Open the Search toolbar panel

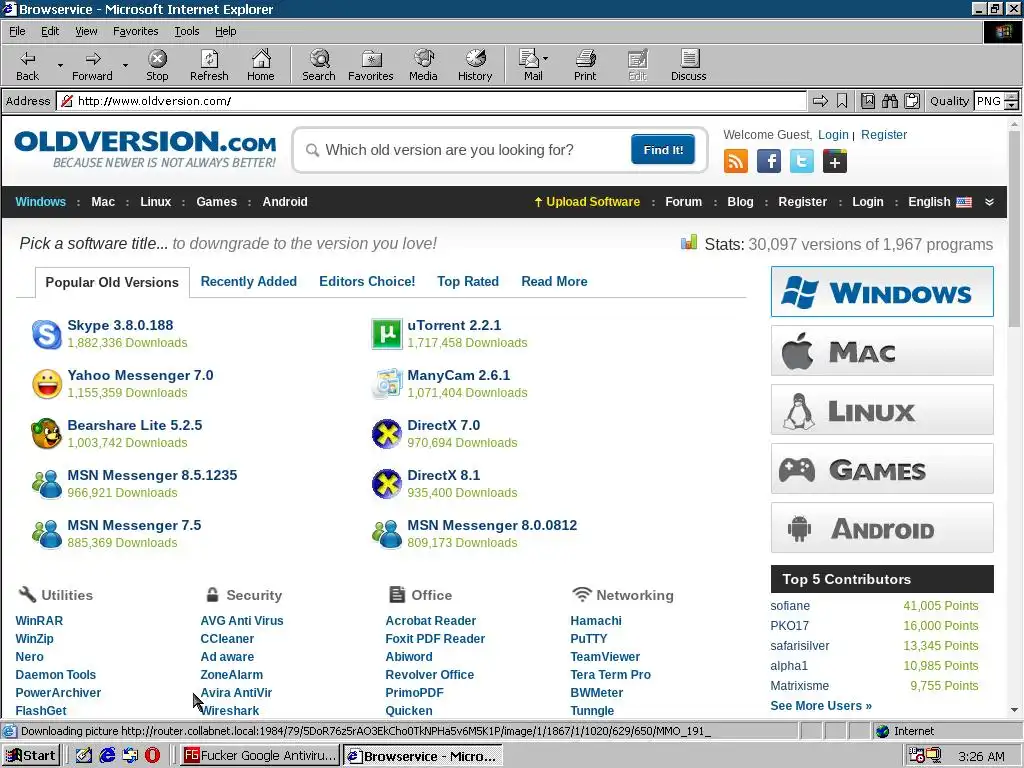pyautogui.click(x=319, y=65)
